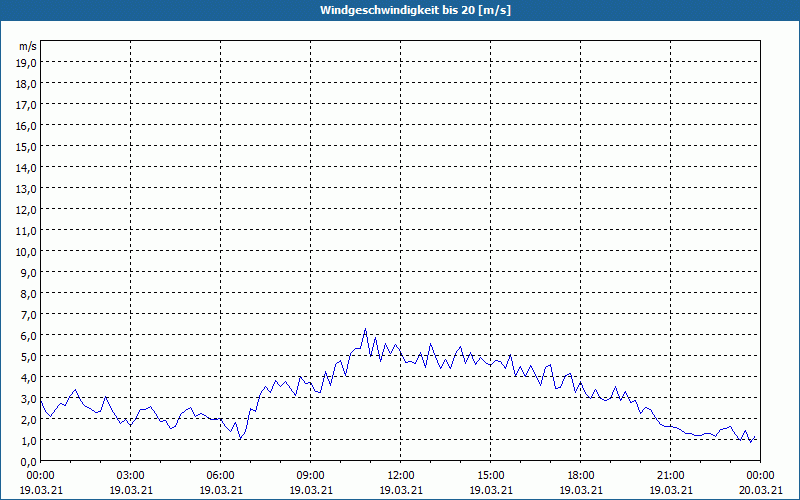
Task: Select the "10,0" y-axis tick label
Action: [28, 252]
